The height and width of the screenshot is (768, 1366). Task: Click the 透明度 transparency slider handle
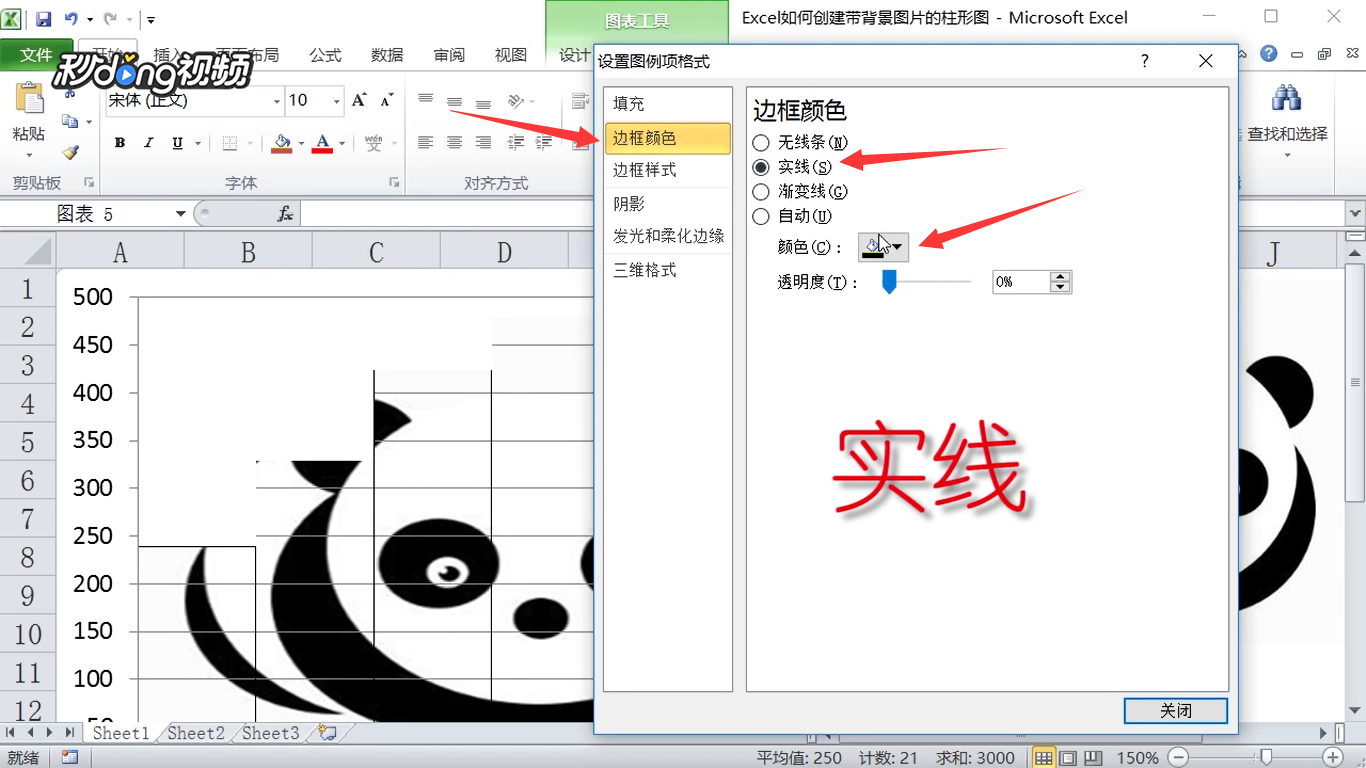(x=889, y=283)
